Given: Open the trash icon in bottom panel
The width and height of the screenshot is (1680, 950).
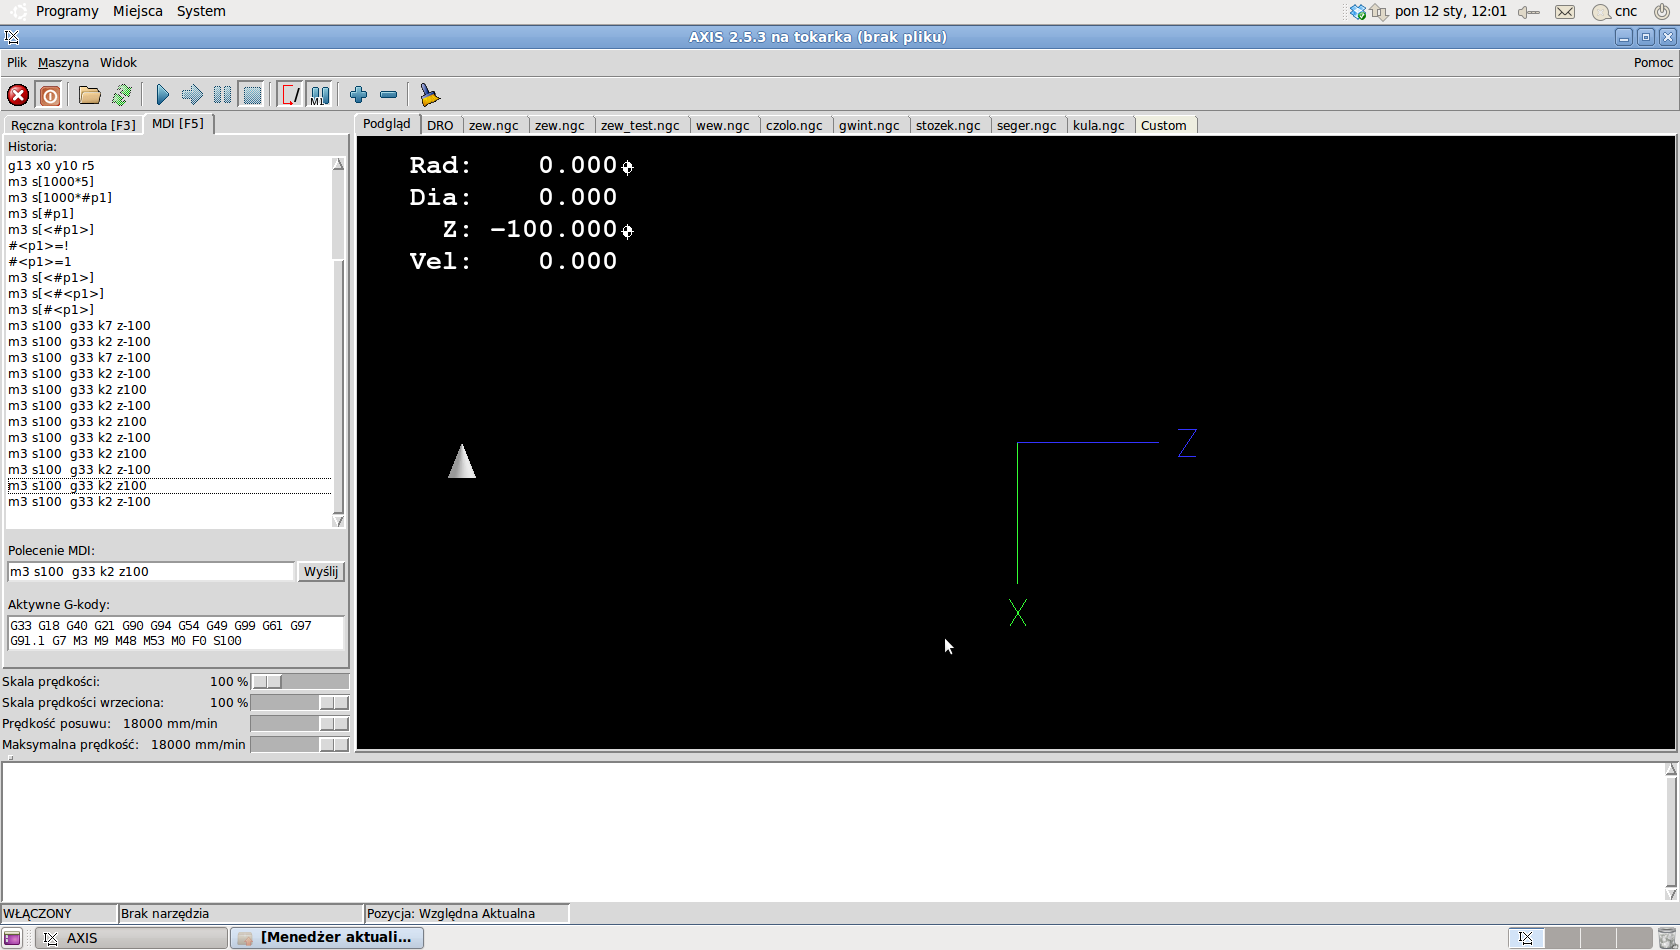Looking at the screenshot, I should (1667, 938).
